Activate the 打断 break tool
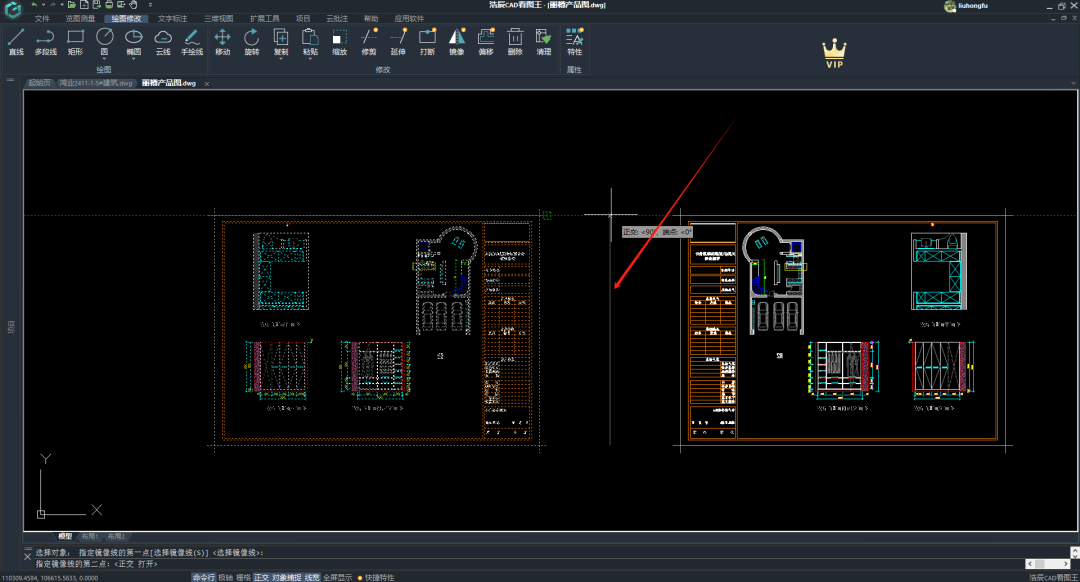 [x=428, y=41]
